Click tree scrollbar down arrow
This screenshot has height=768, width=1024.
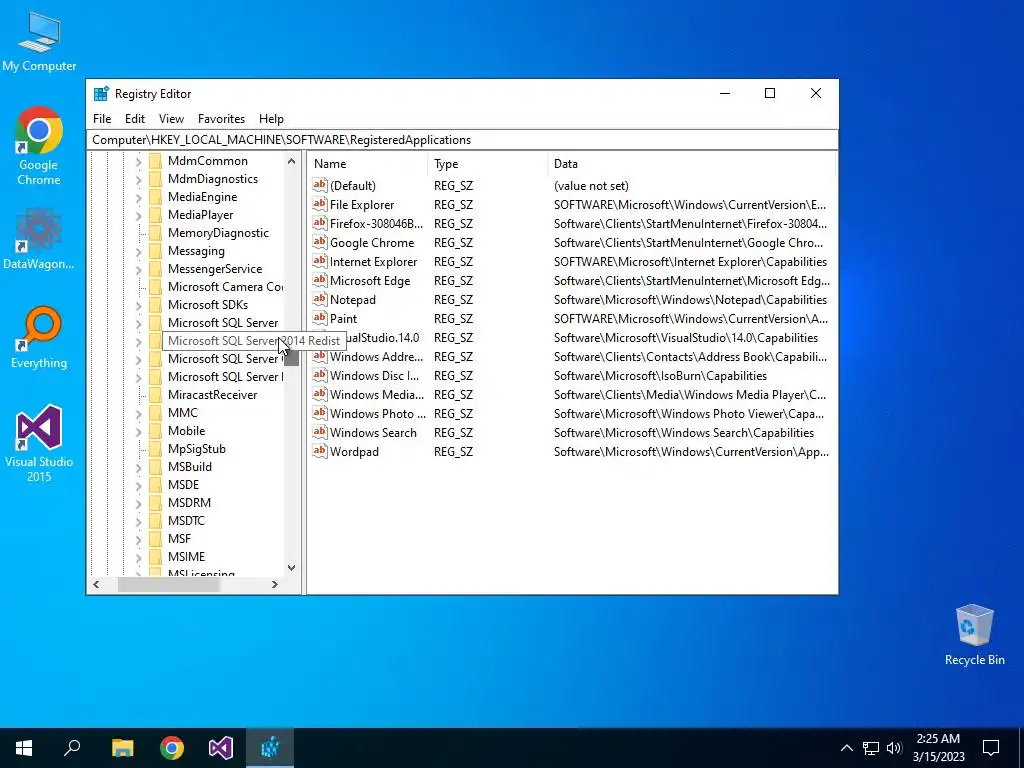(291, 568)
